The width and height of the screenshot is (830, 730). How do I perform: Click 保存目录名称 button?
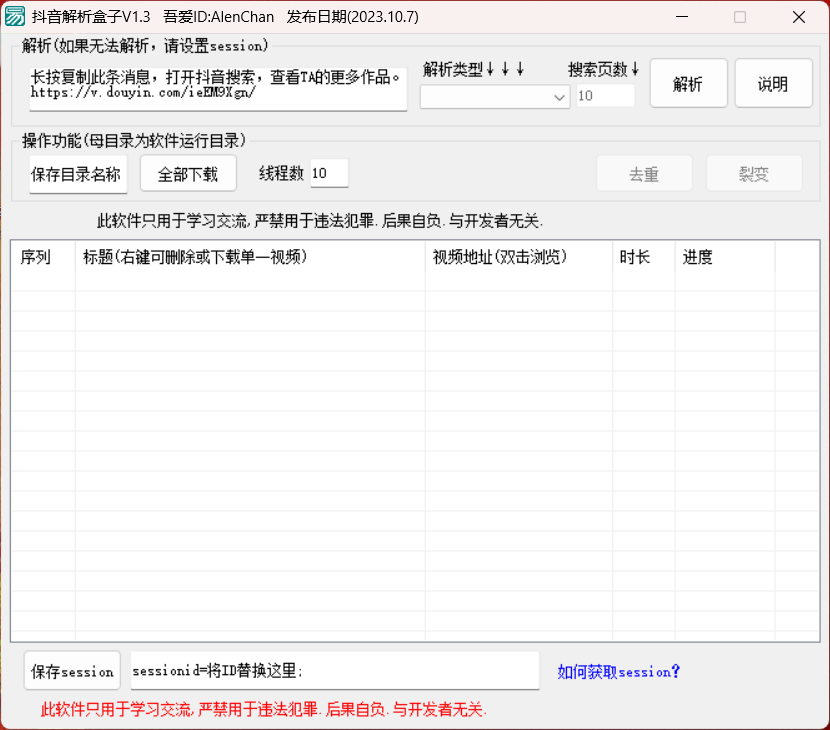point(78,174)
